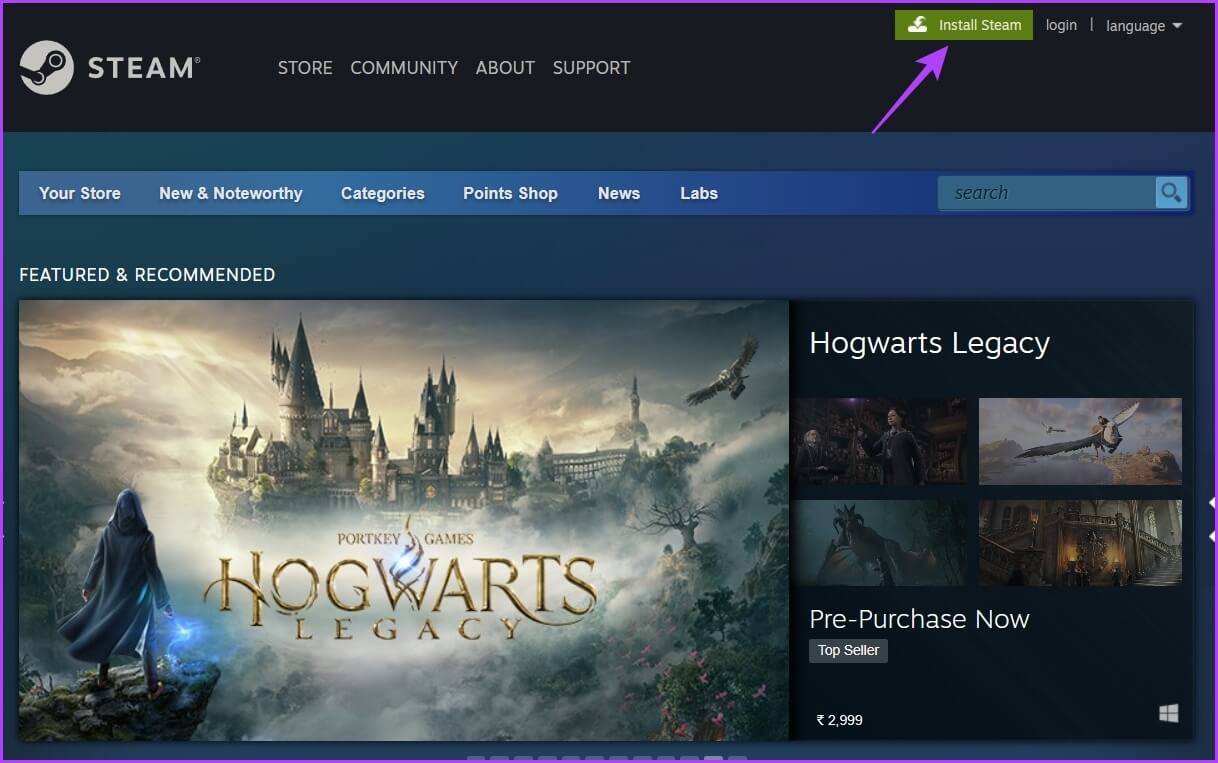Open the SUPPORT page
Screen dimensions: 1218x763
591,68
